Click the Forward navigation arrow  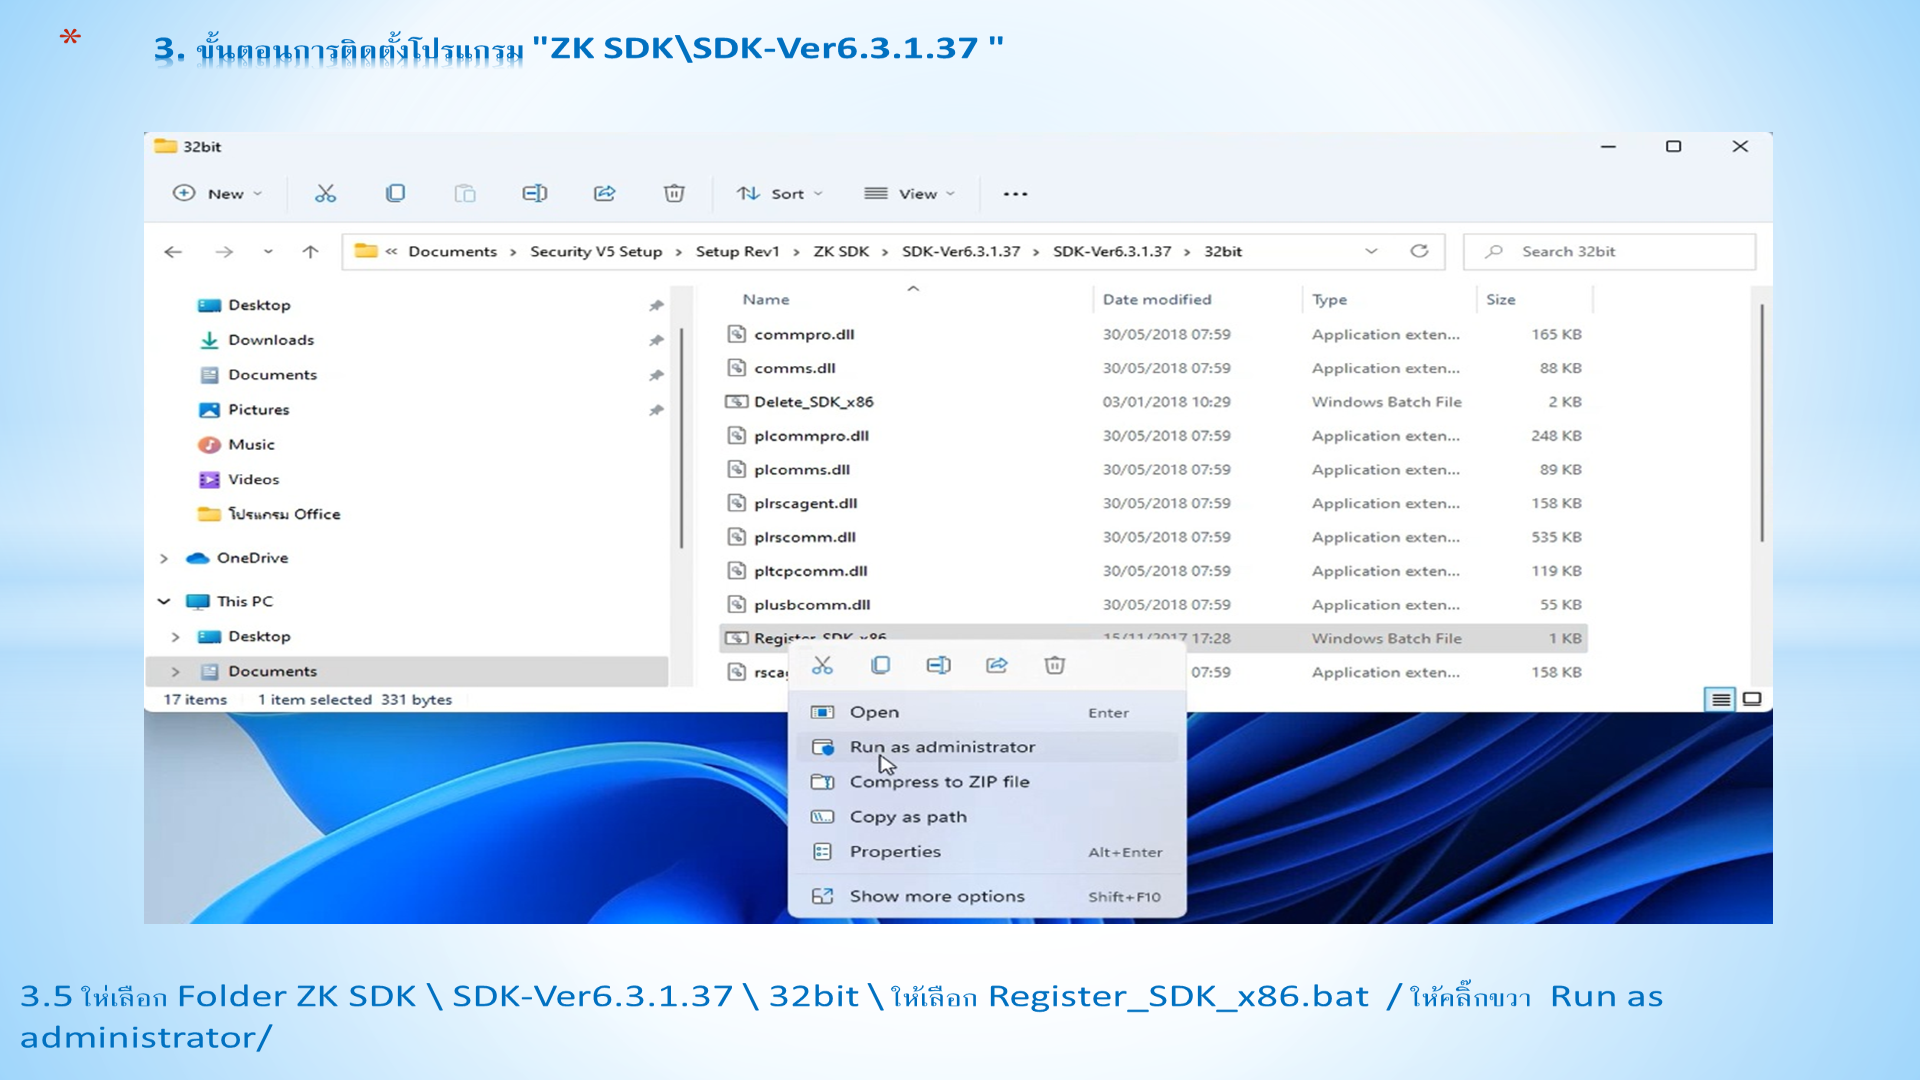coord(224,252)
